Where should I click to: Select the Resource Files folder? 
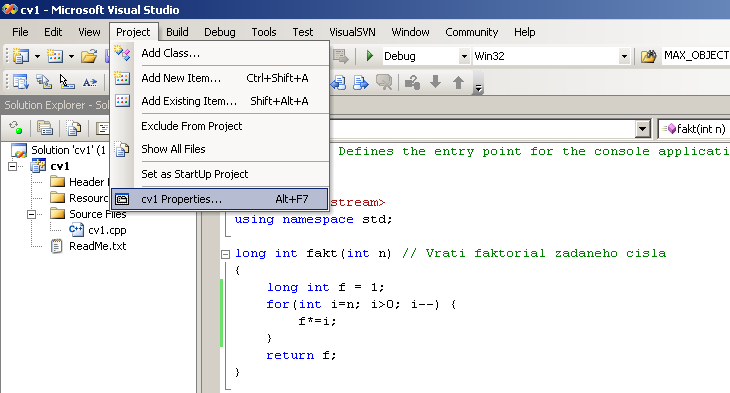point(79,198)
